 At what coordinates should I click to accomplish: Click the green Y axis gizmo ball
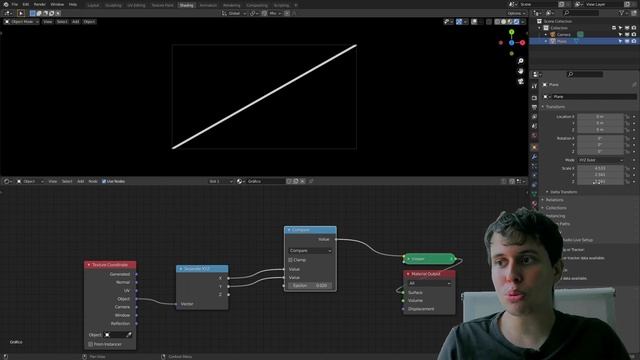(511, 32)
